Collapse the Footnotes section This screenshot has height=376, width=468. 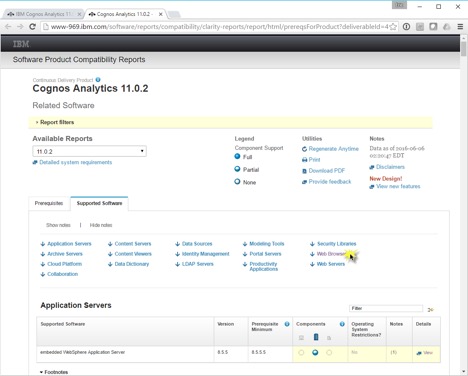click(x=54, y=372)
